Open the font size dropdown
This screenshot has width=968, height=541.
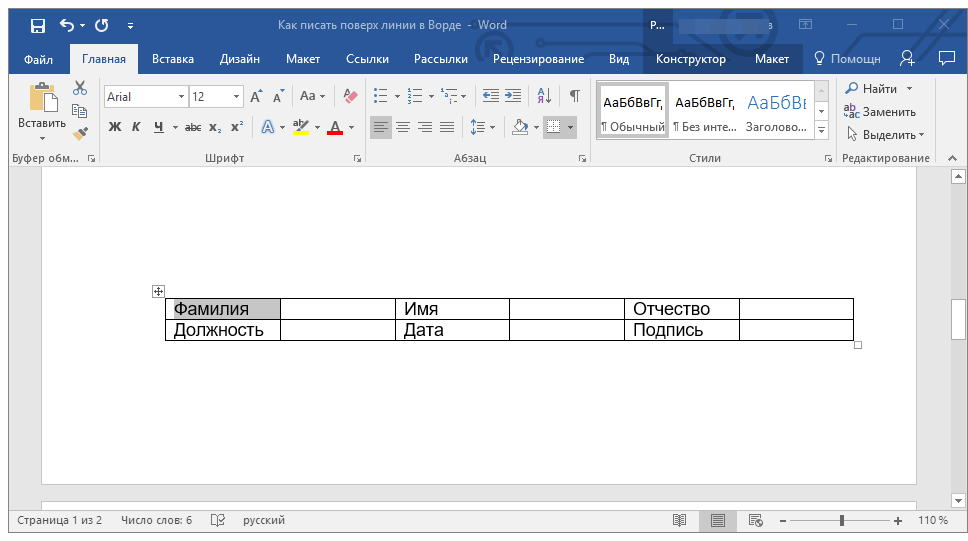(237, 97)
